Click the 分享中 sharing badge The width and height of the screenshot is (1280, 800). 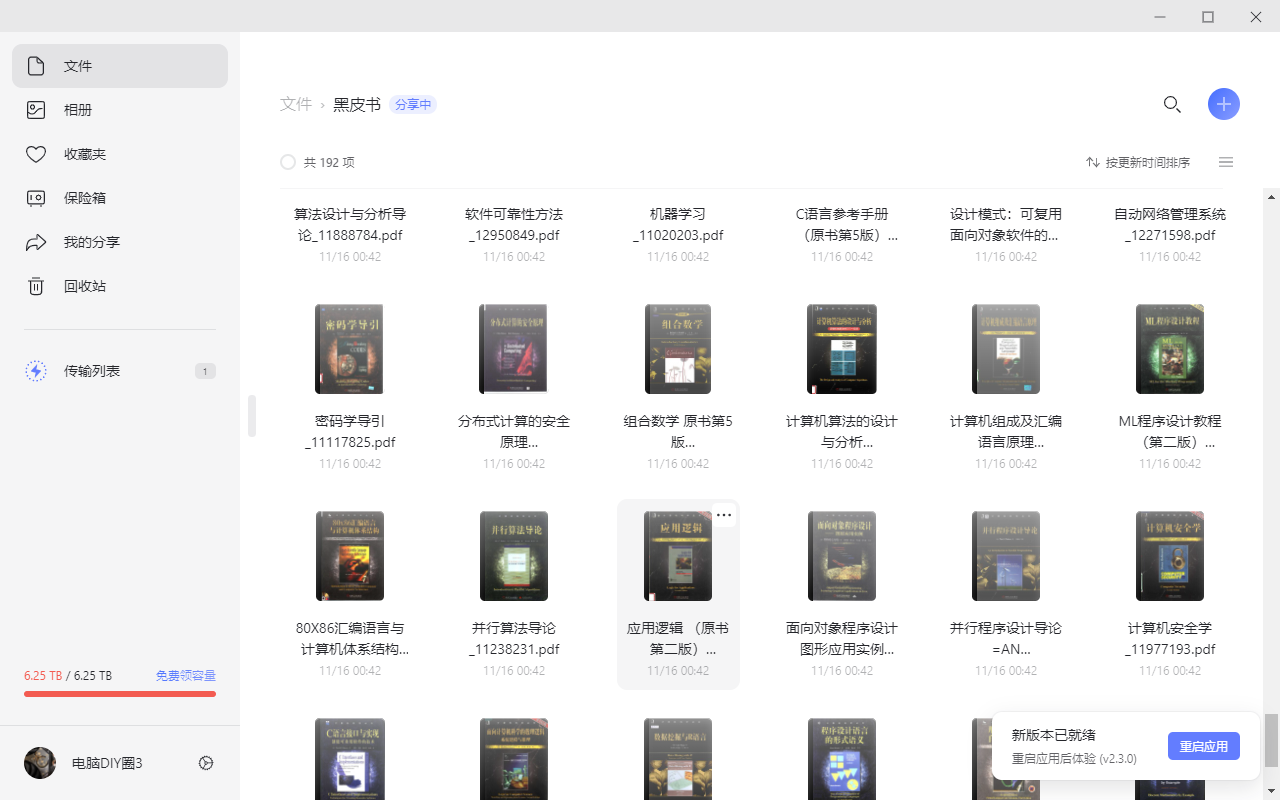click(413, 104)
